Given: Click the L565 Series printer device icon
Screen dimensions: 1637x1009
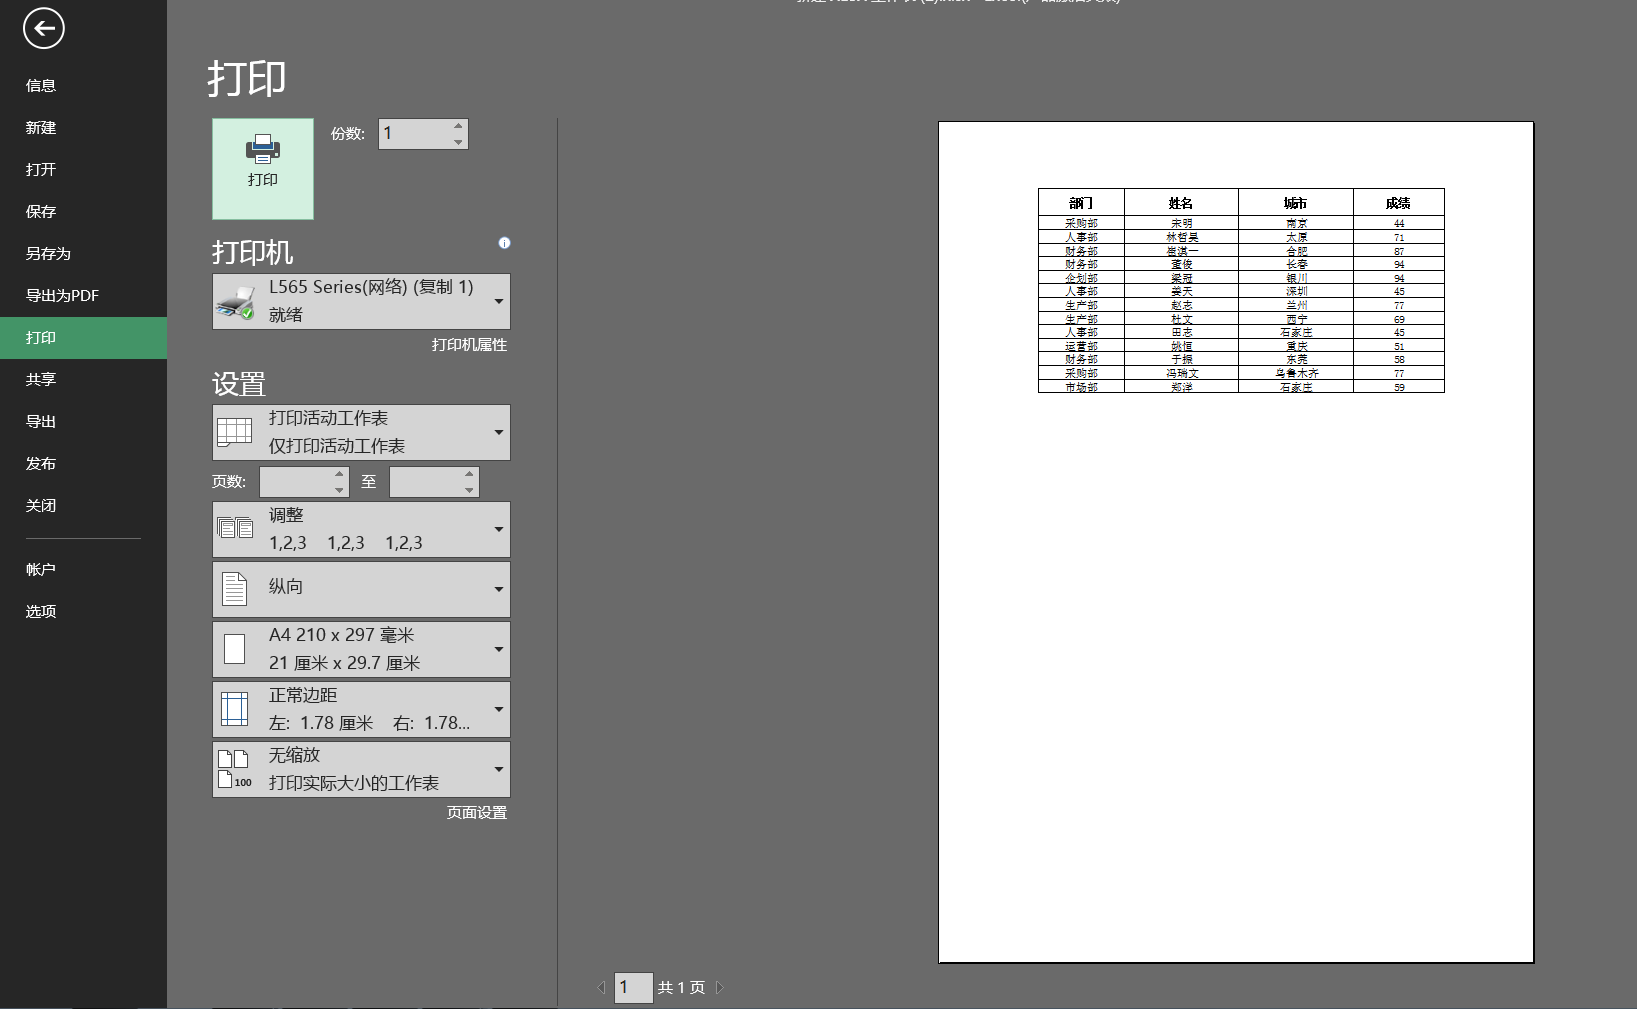Looking at the screenshot, I should [236, 302].
